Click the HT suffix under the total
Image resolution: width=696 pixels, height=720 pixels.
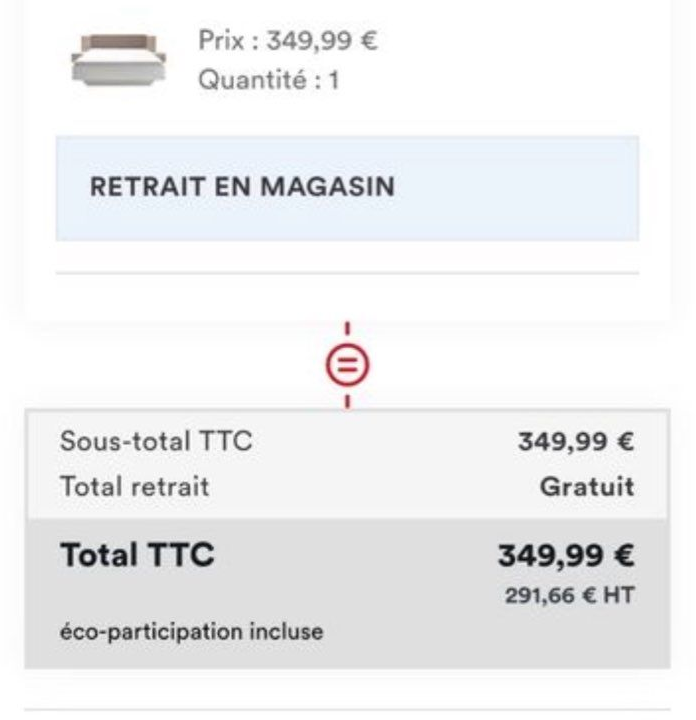[621, 595]
